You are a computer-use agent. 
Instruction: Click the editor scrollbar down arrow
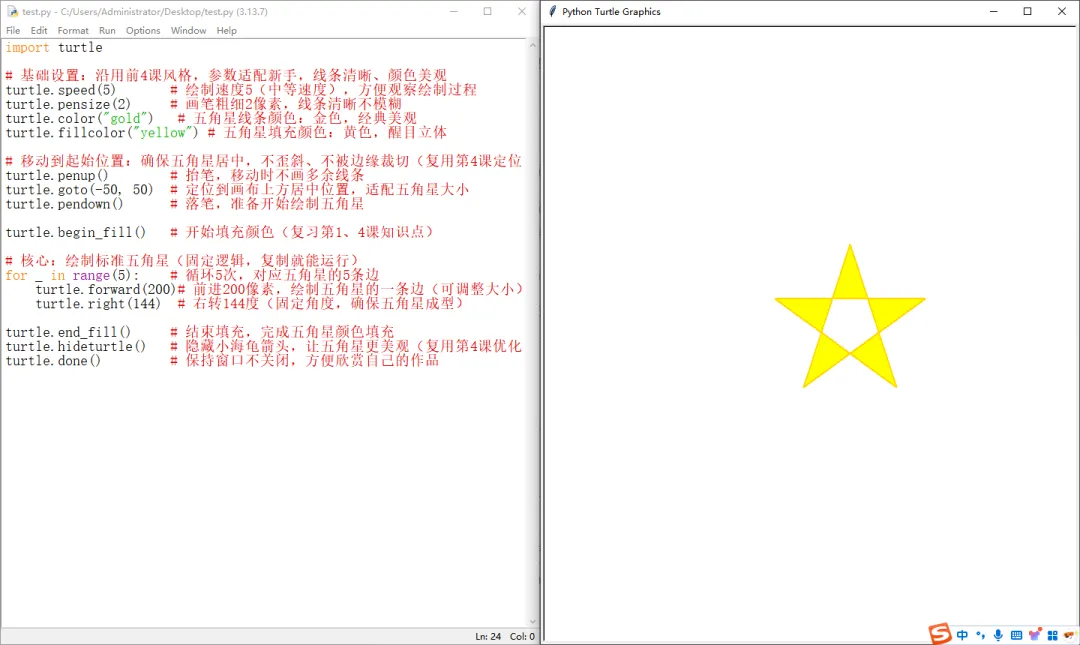(x=532, y=622)
